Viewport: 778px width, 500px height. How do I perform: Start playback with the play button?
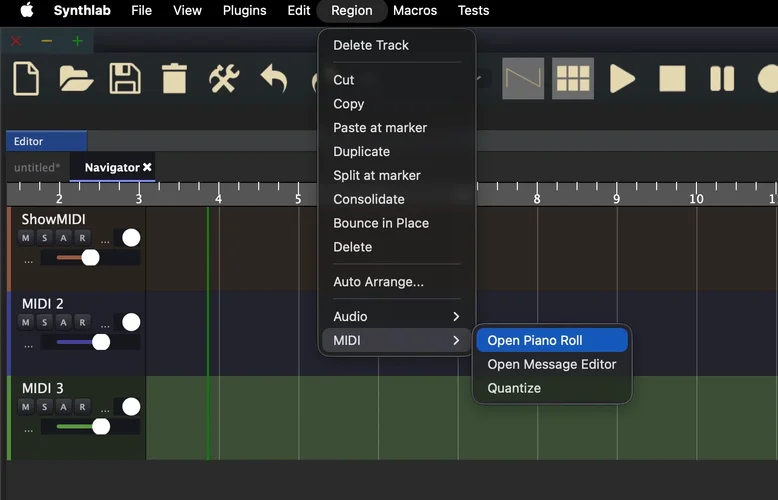tap(622, 78)
